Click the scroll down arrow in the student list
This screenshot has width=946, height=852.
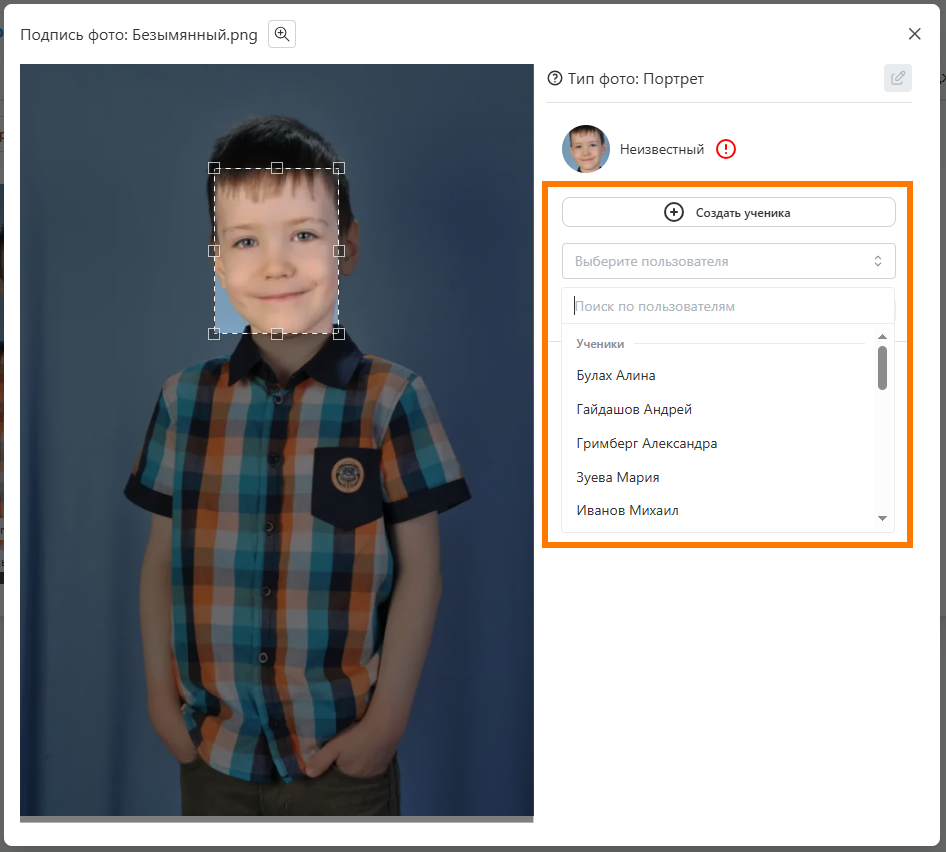point(882,518)
